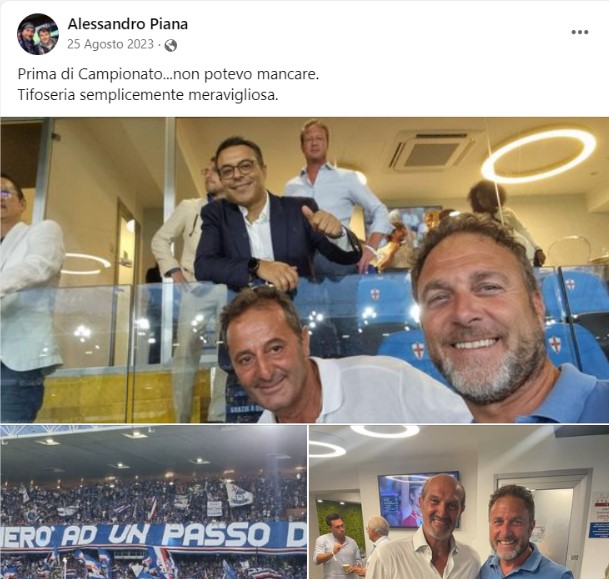The image size is (609, 579).
Task: Click the text line Prima di Campionato
Action: [x=168, y=74]
